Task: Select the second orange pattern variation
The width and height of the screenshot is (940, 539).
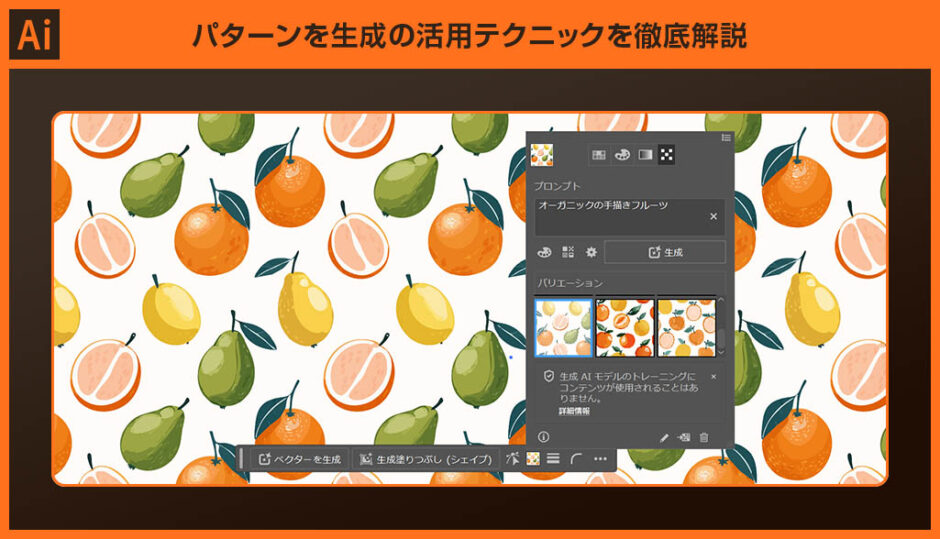Action: 624,327
